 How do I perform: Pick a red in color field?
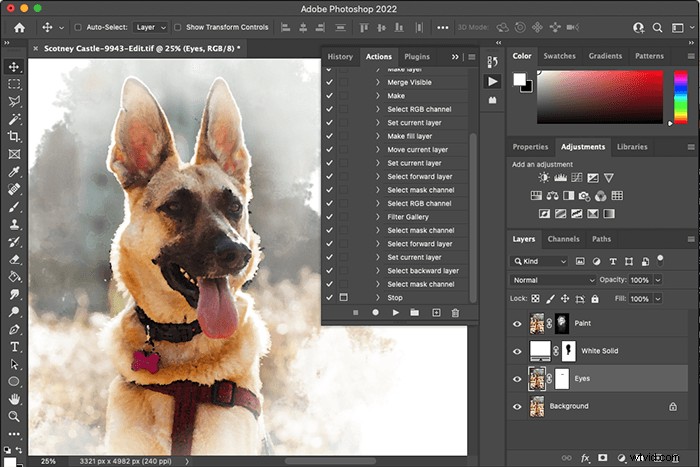pyautogui.click(x=600, y=97)
